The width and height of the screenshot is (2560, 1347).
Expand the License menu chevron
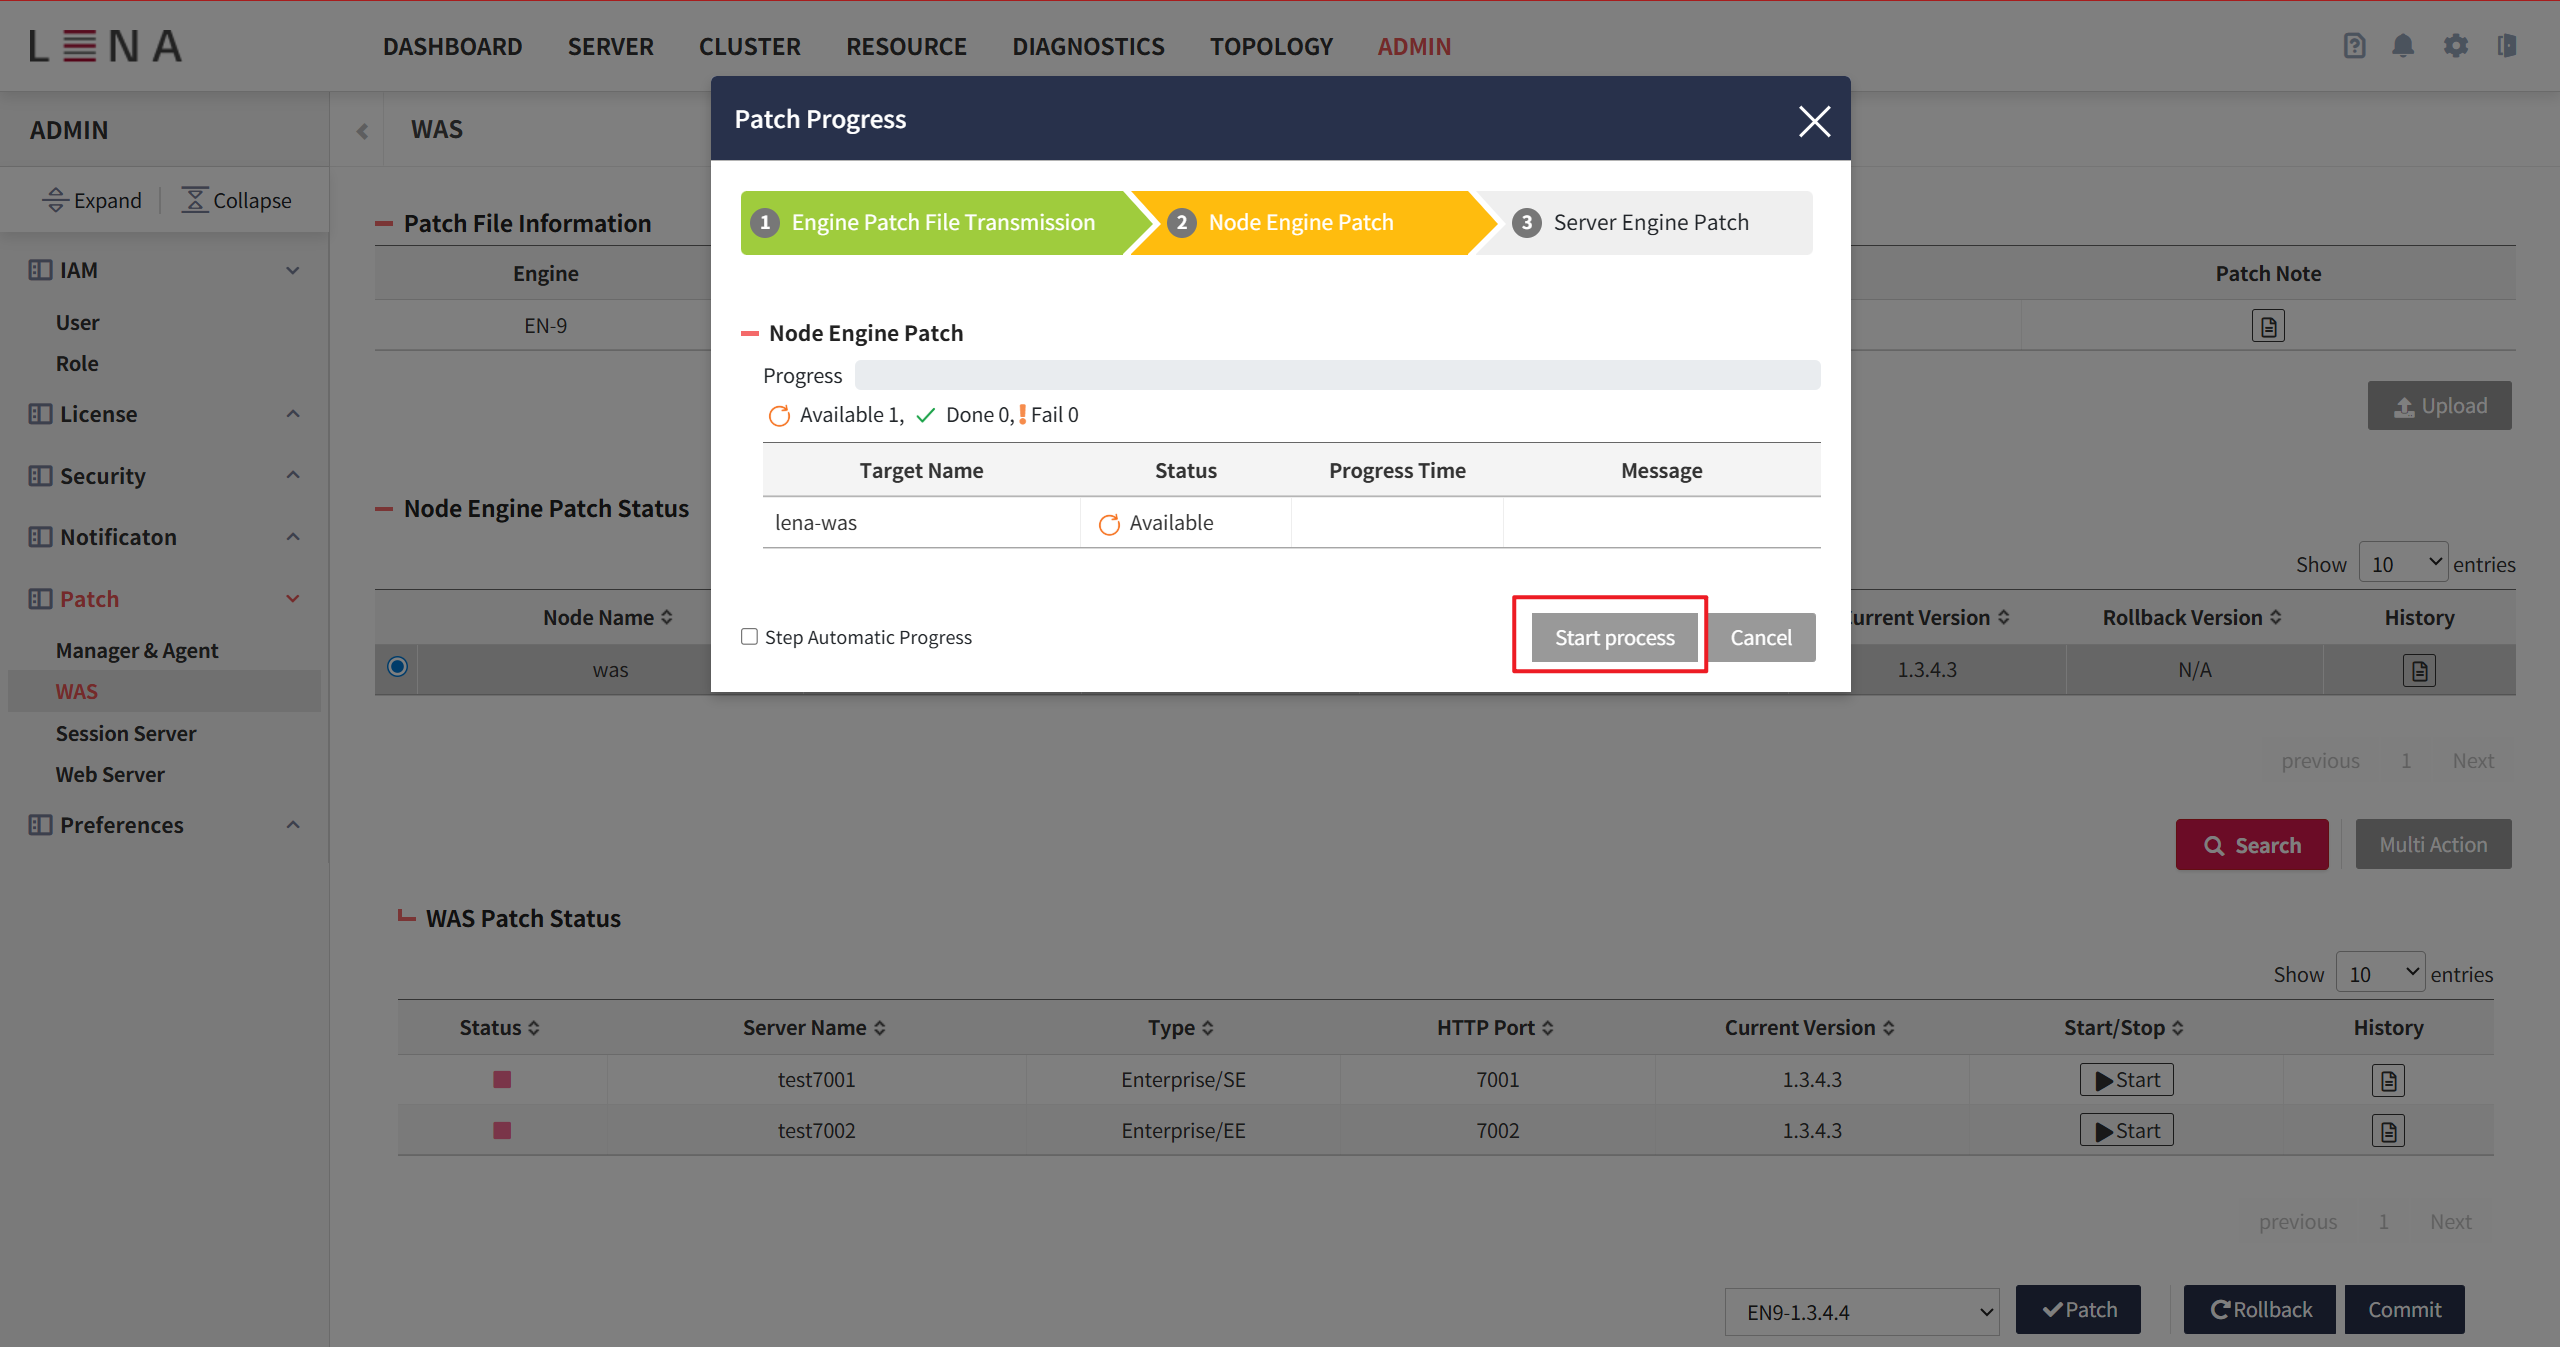pos(293,414)
